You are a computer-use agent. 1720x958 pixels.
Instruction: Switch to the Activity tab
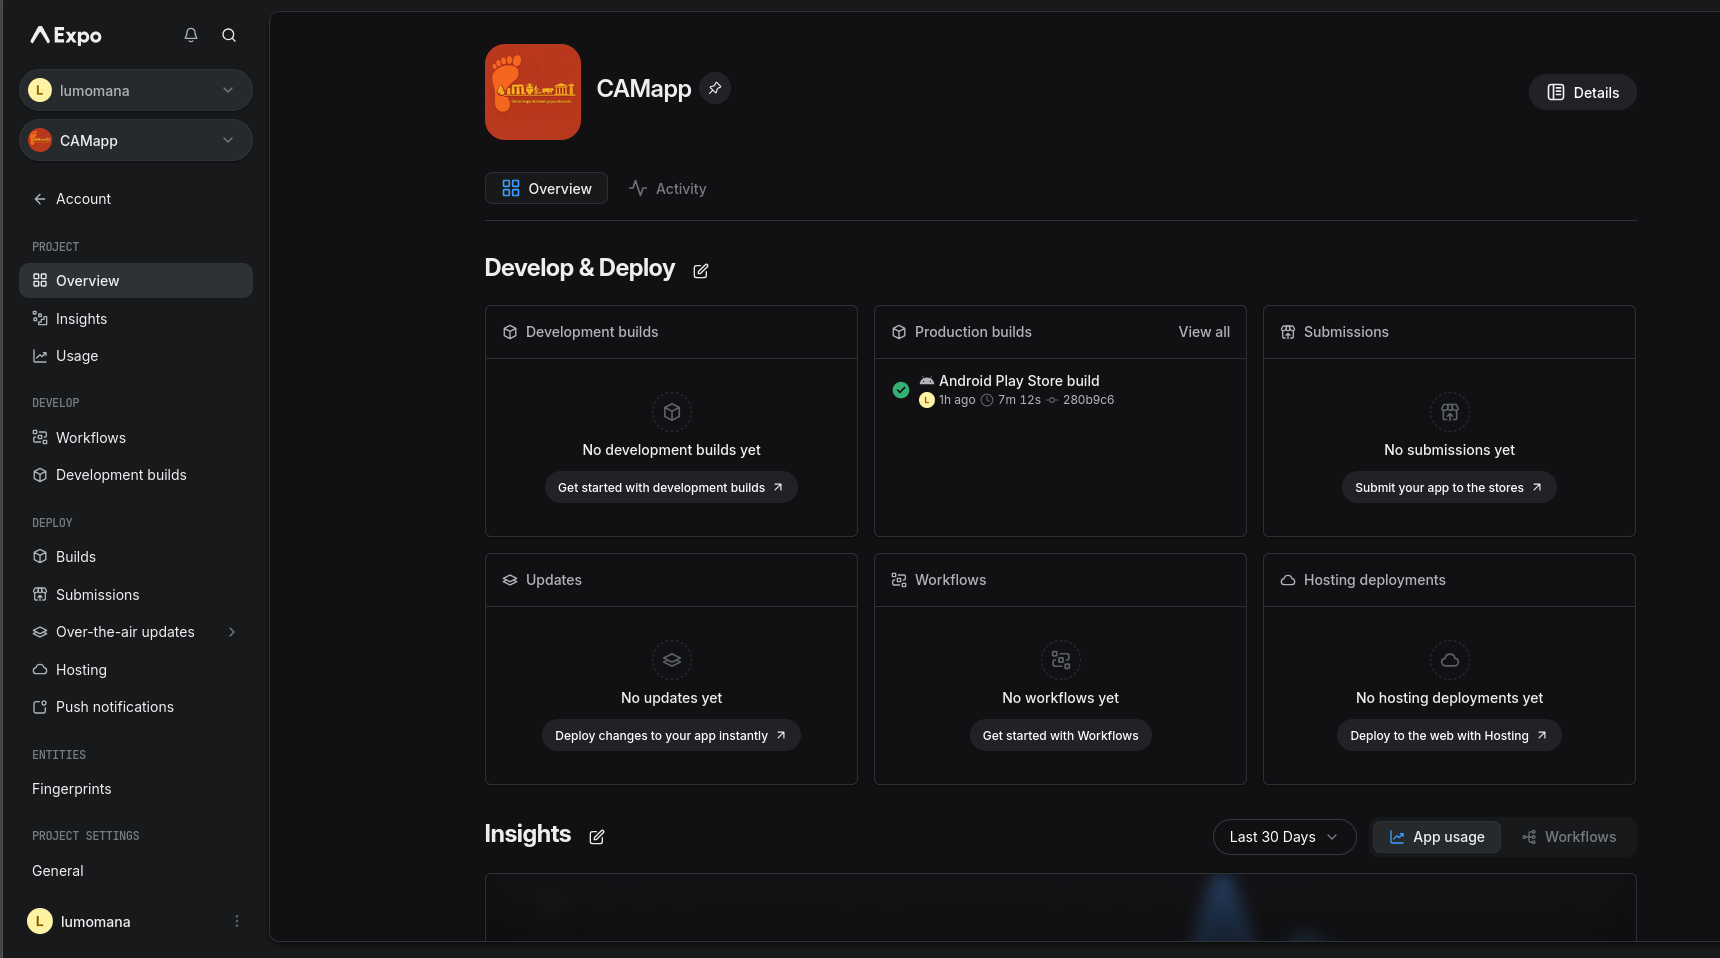(668, 189)
